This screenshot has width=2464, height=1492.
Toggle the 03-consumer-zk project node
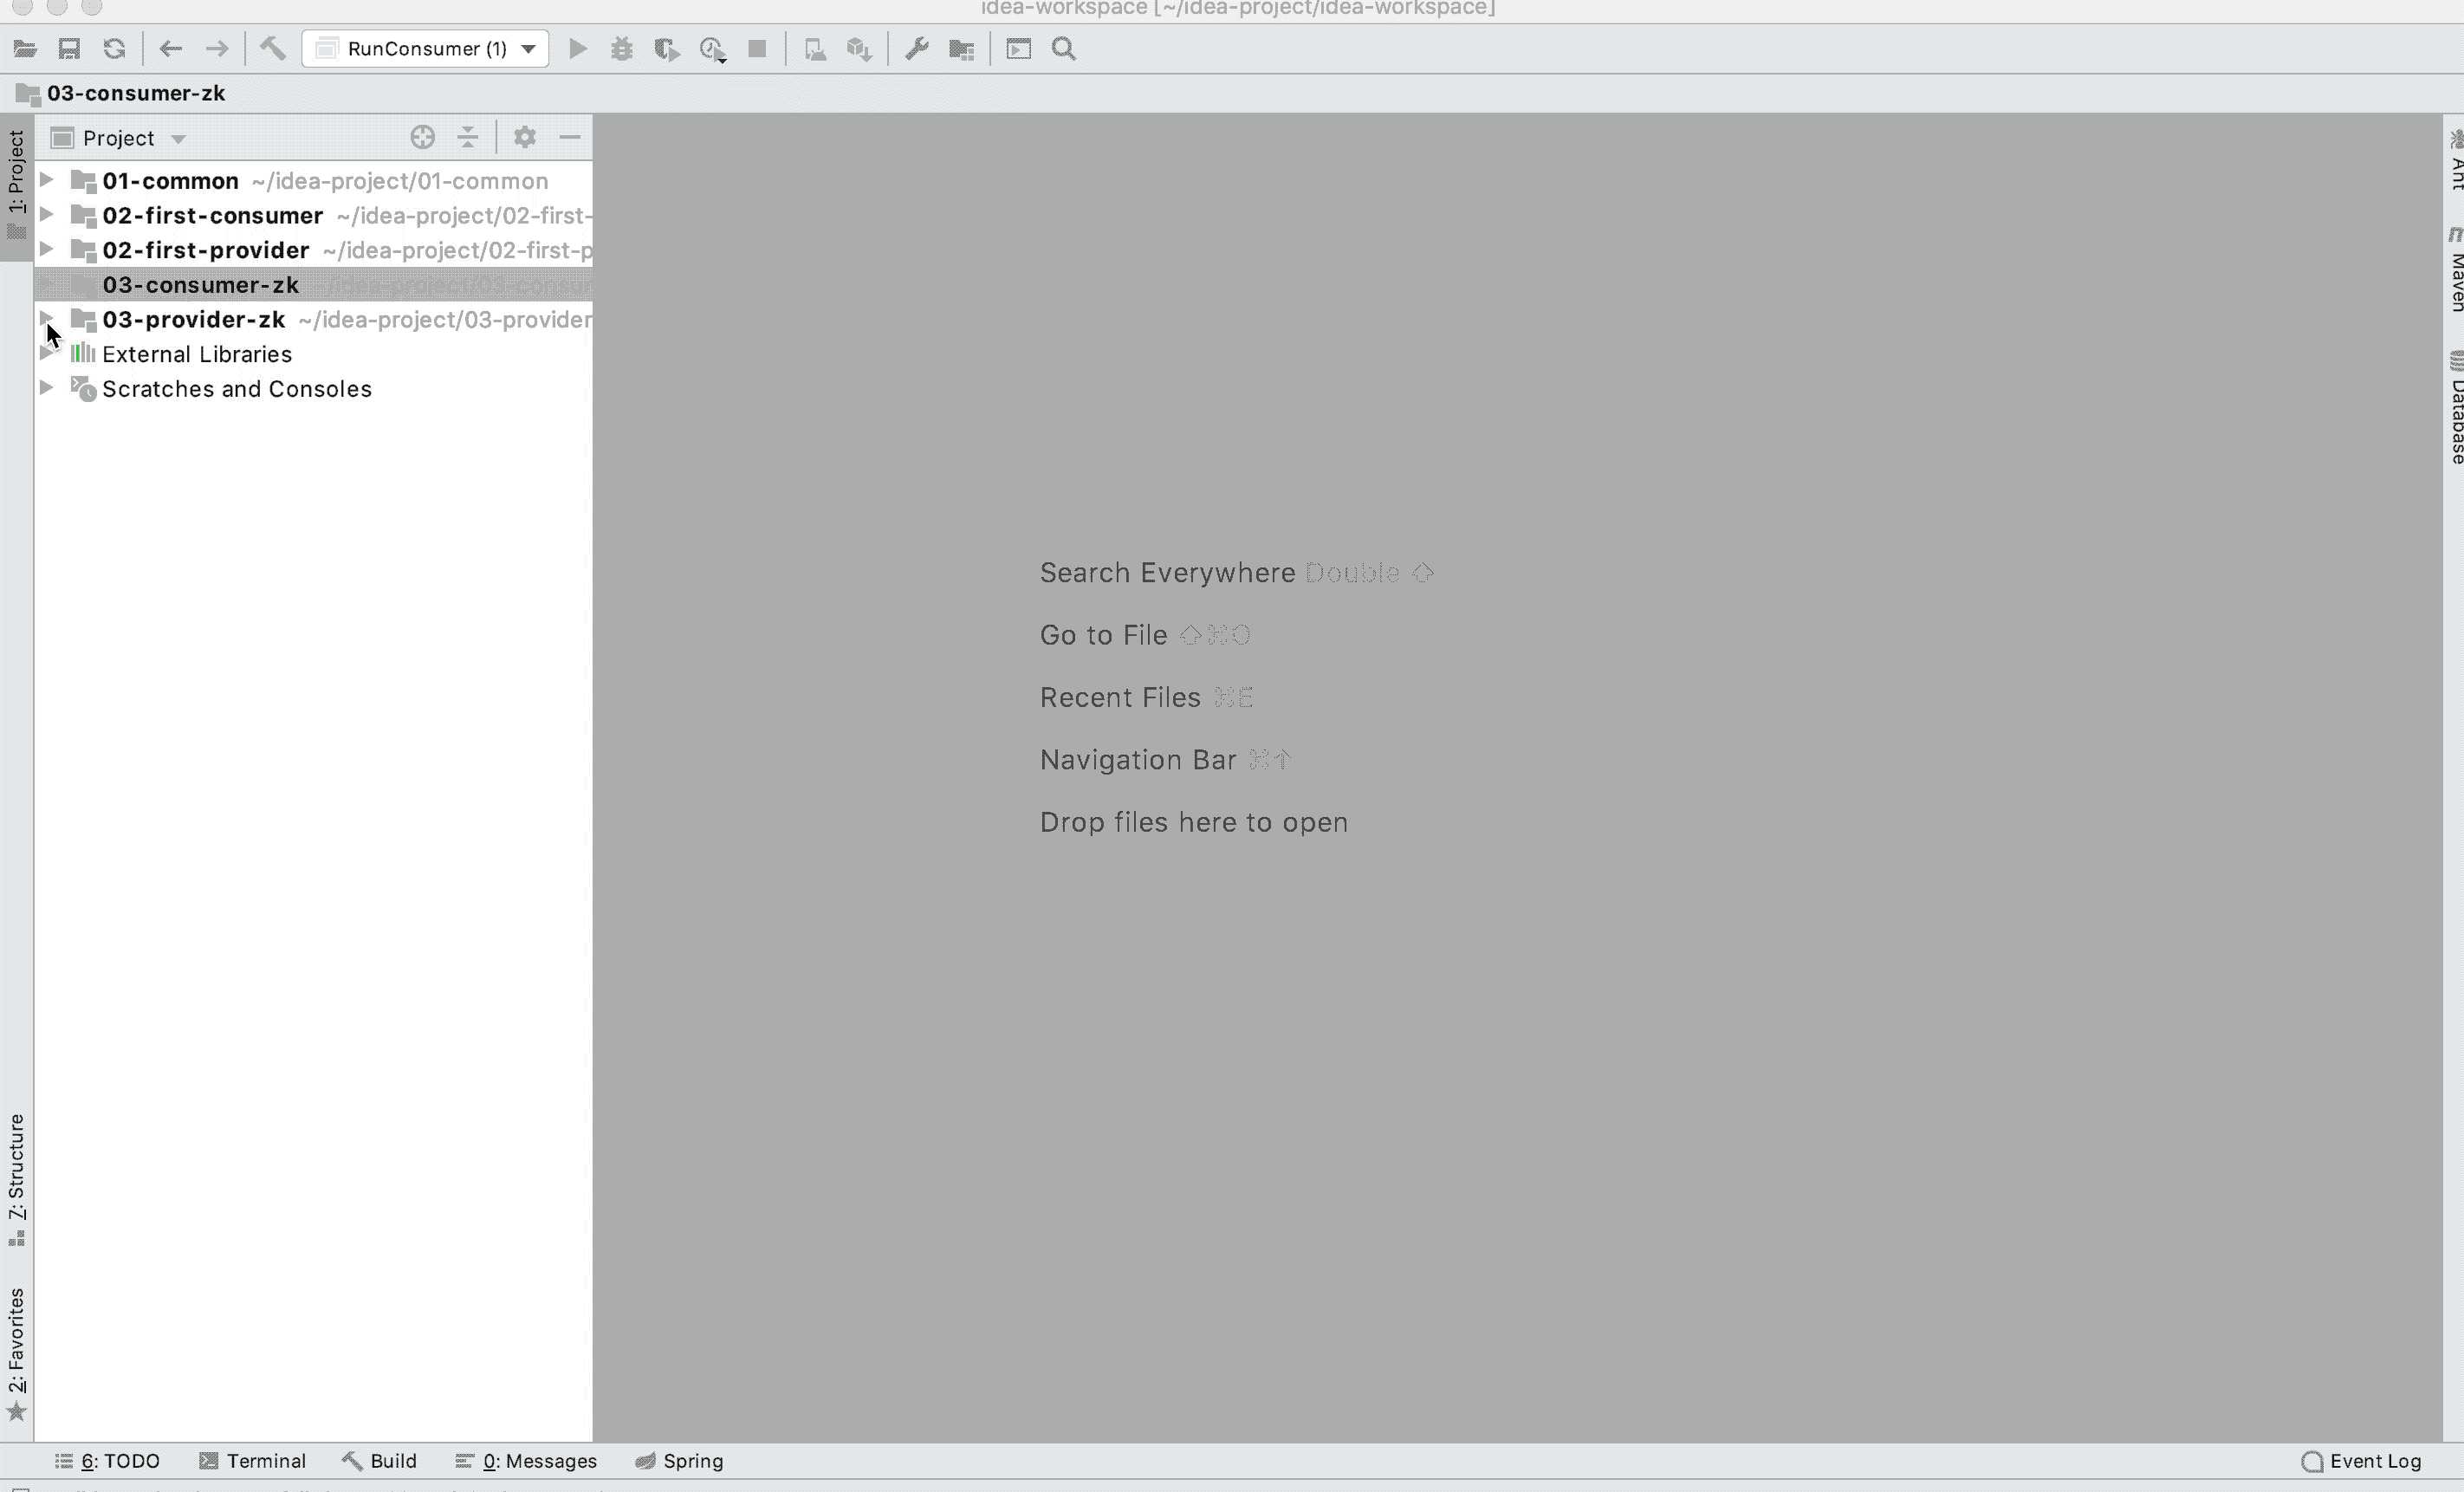click(46, 283)
